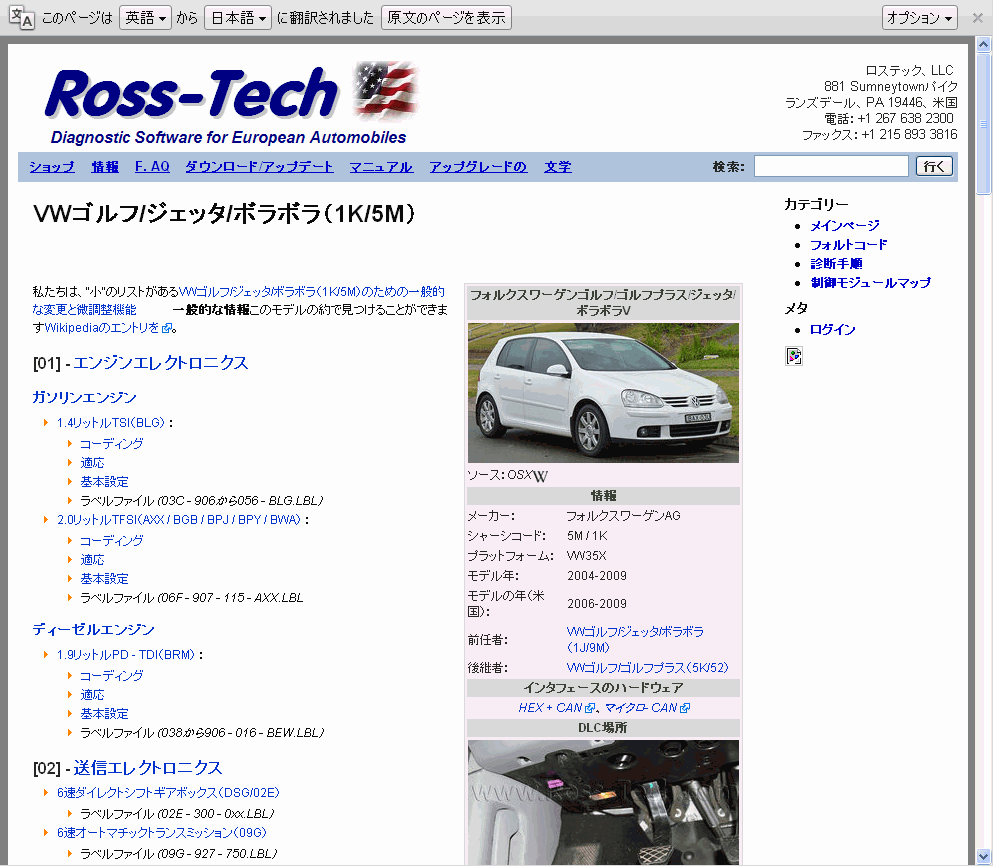
Task: Open 基本設定 link under 1.9リットルPD TDI
Action: [104, 713]
